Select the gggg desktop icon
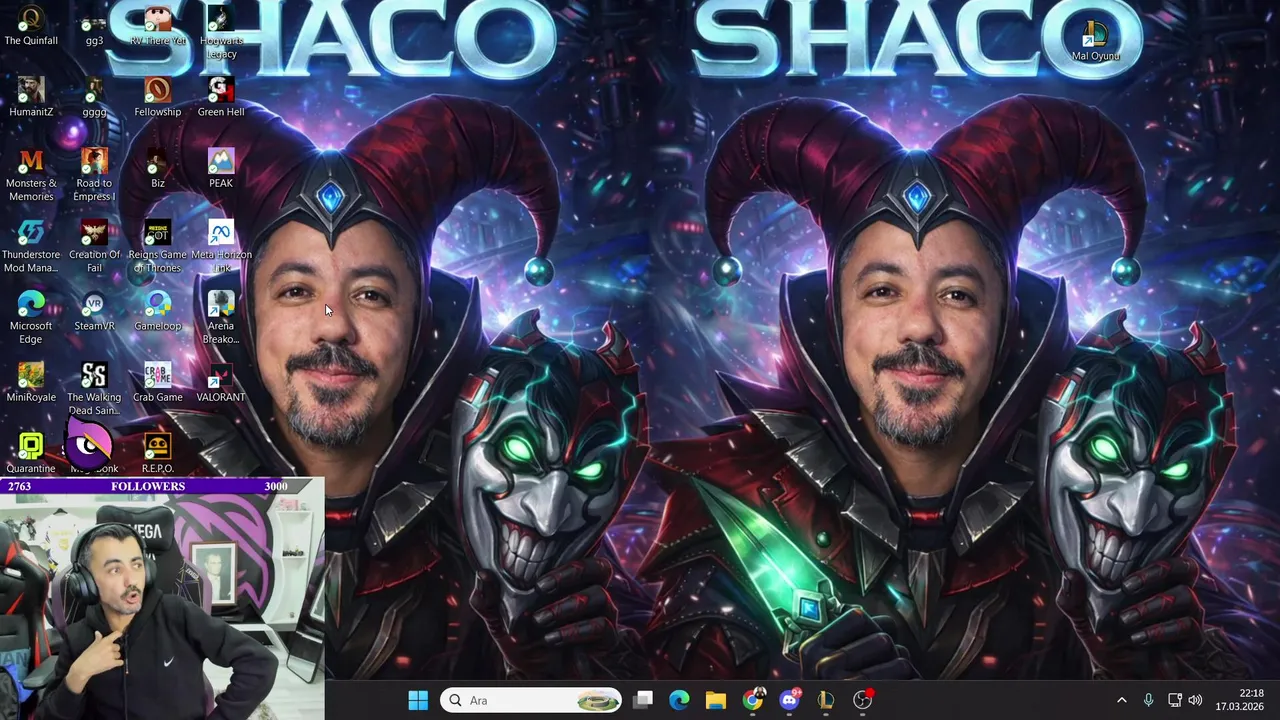 (x=94, y=96)
